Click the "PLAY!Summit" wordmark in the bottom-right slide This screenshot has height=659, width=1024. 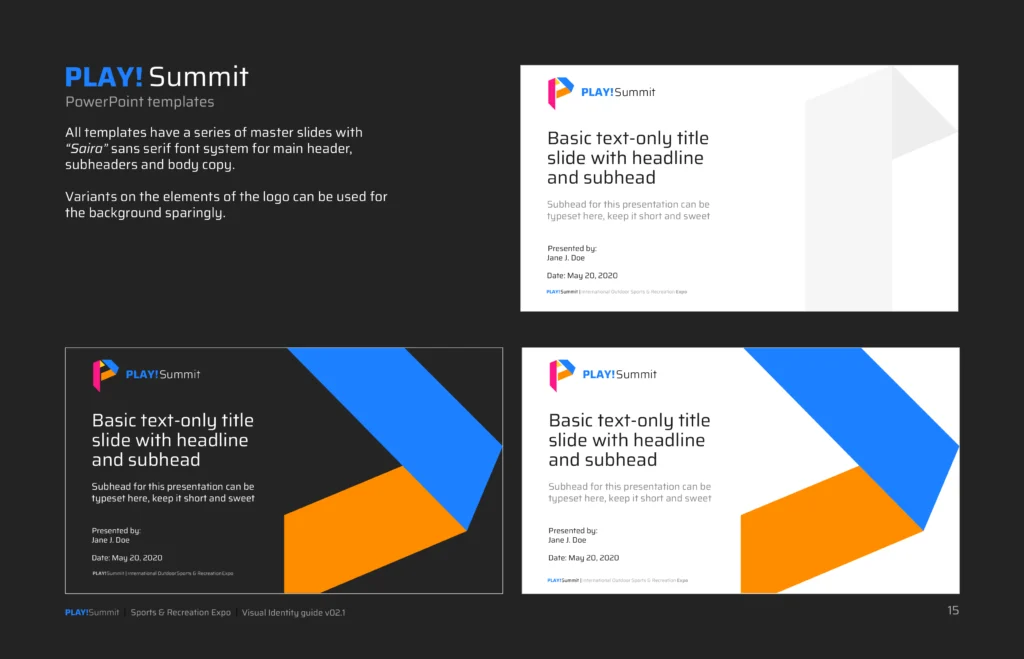(619, 374)
